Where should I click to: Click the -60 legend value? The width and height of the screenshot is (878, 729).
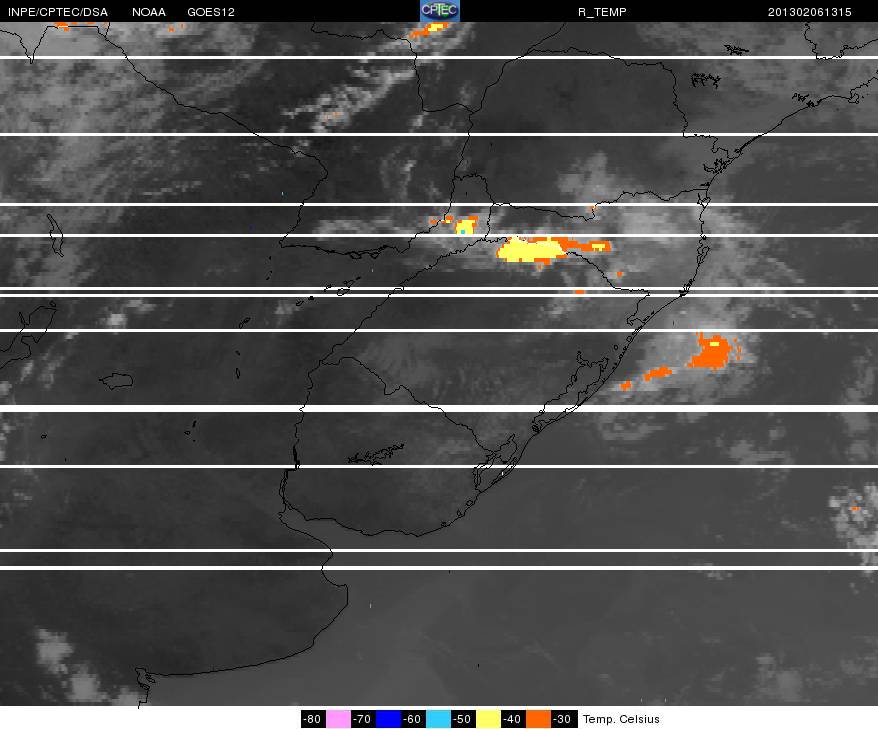413,719
